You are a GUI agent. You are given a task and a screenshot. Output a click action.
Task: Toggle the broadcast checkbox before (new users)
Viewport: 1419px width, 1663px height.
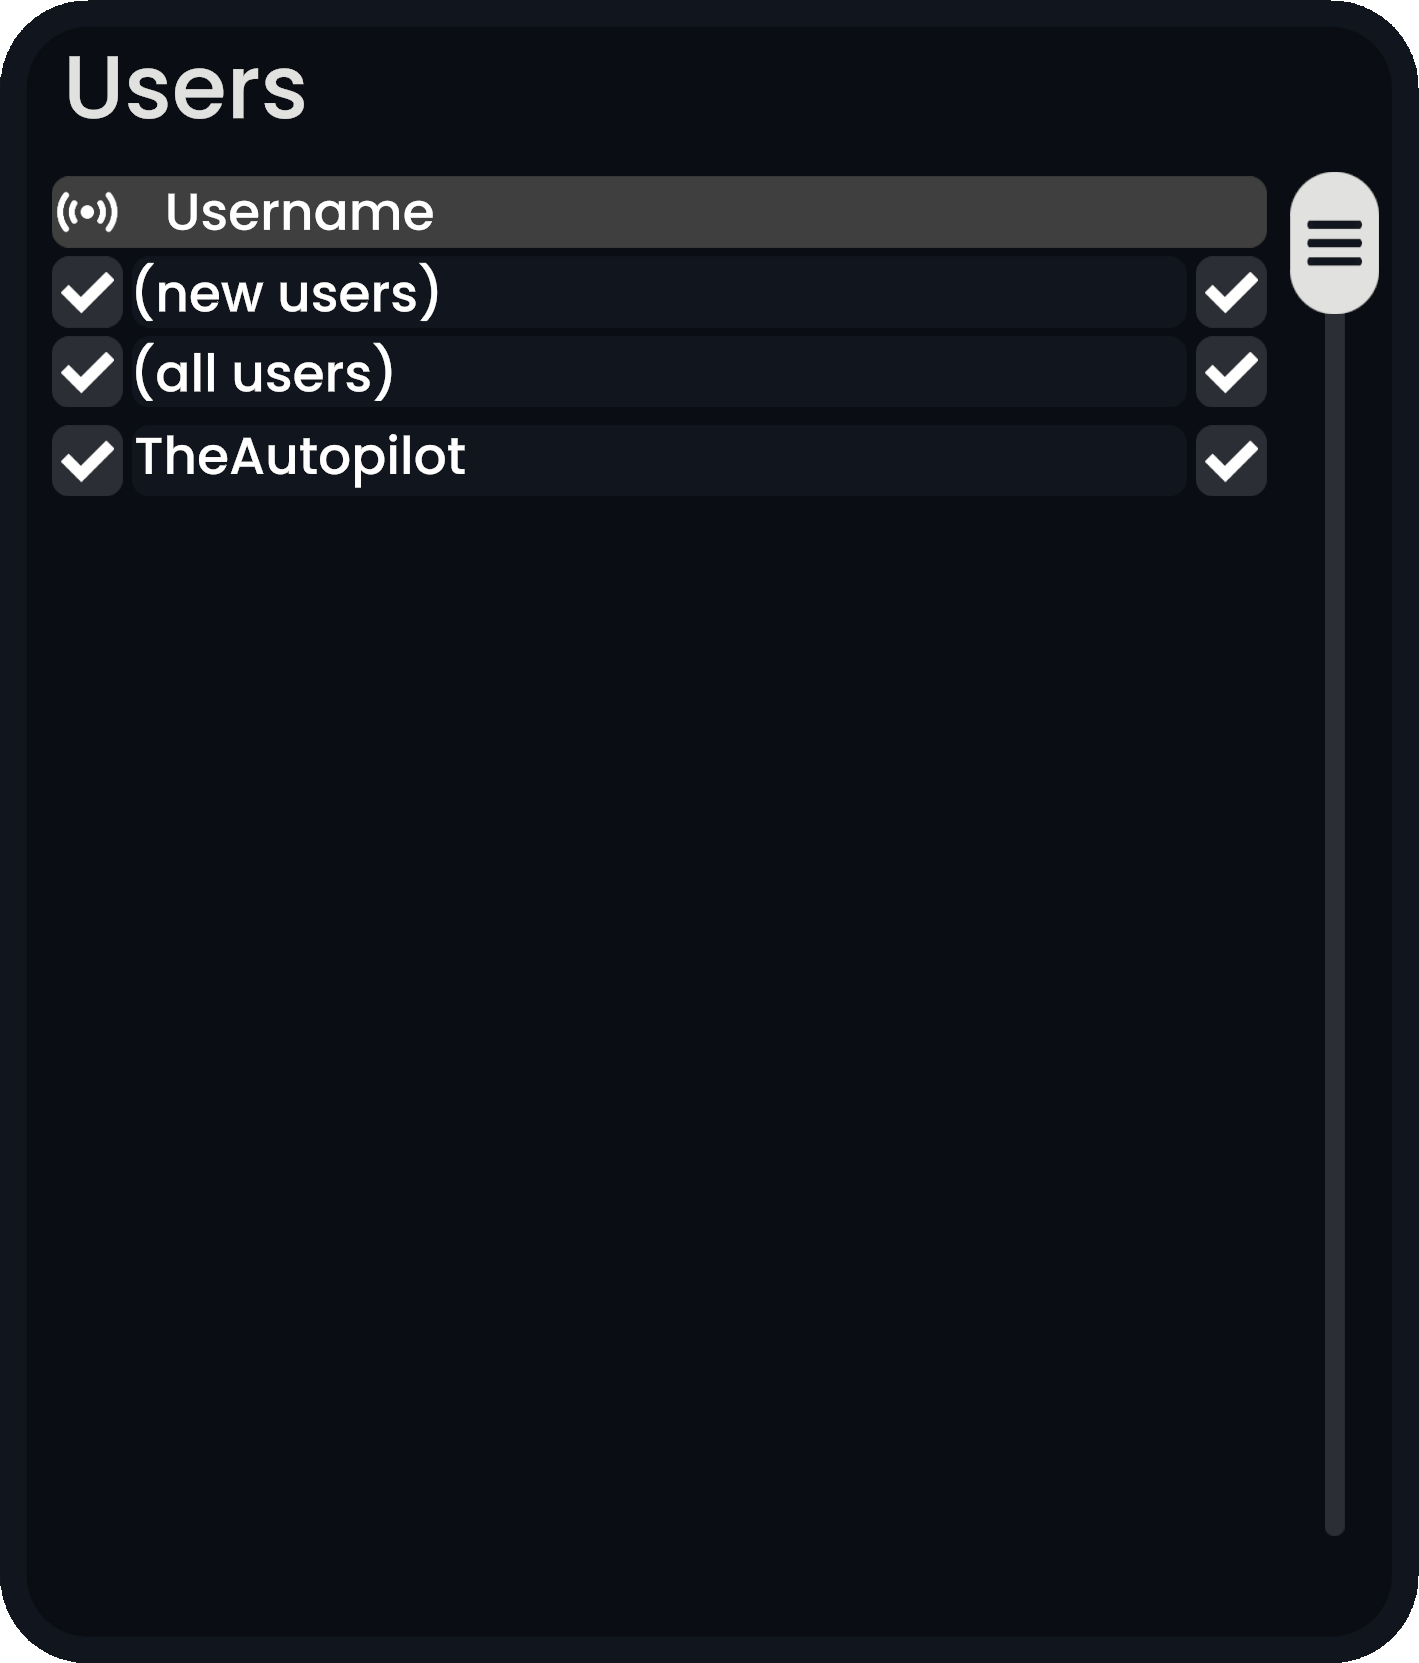click(87, 293)
